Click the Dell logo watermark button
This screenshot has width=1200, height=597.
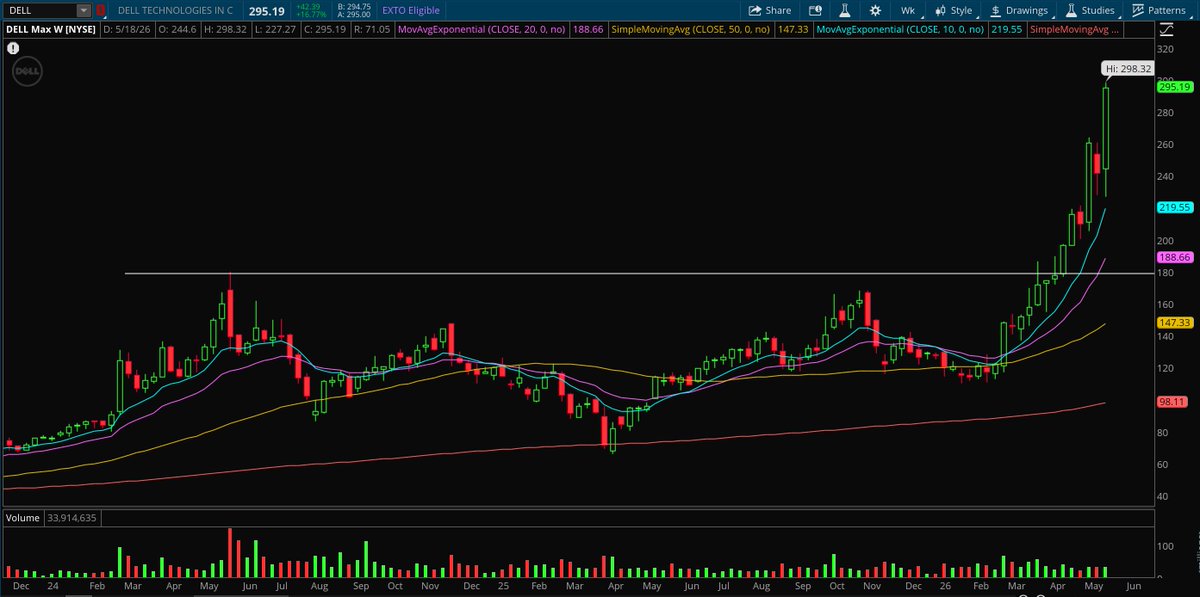[26, 73]
